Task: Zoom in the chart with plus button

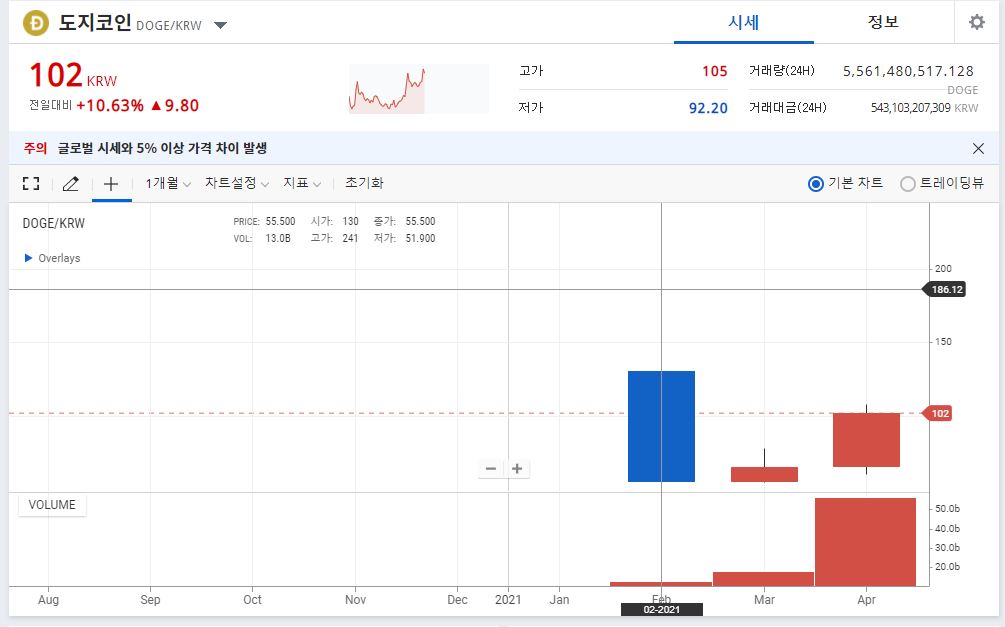Action: click(517, 469)
